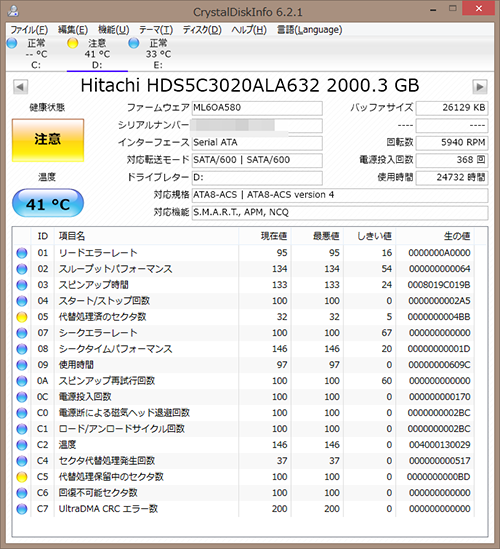The image size is (500, 549).
Task: Open the ヘルプ(H) menu
Action: pos(249,30)
